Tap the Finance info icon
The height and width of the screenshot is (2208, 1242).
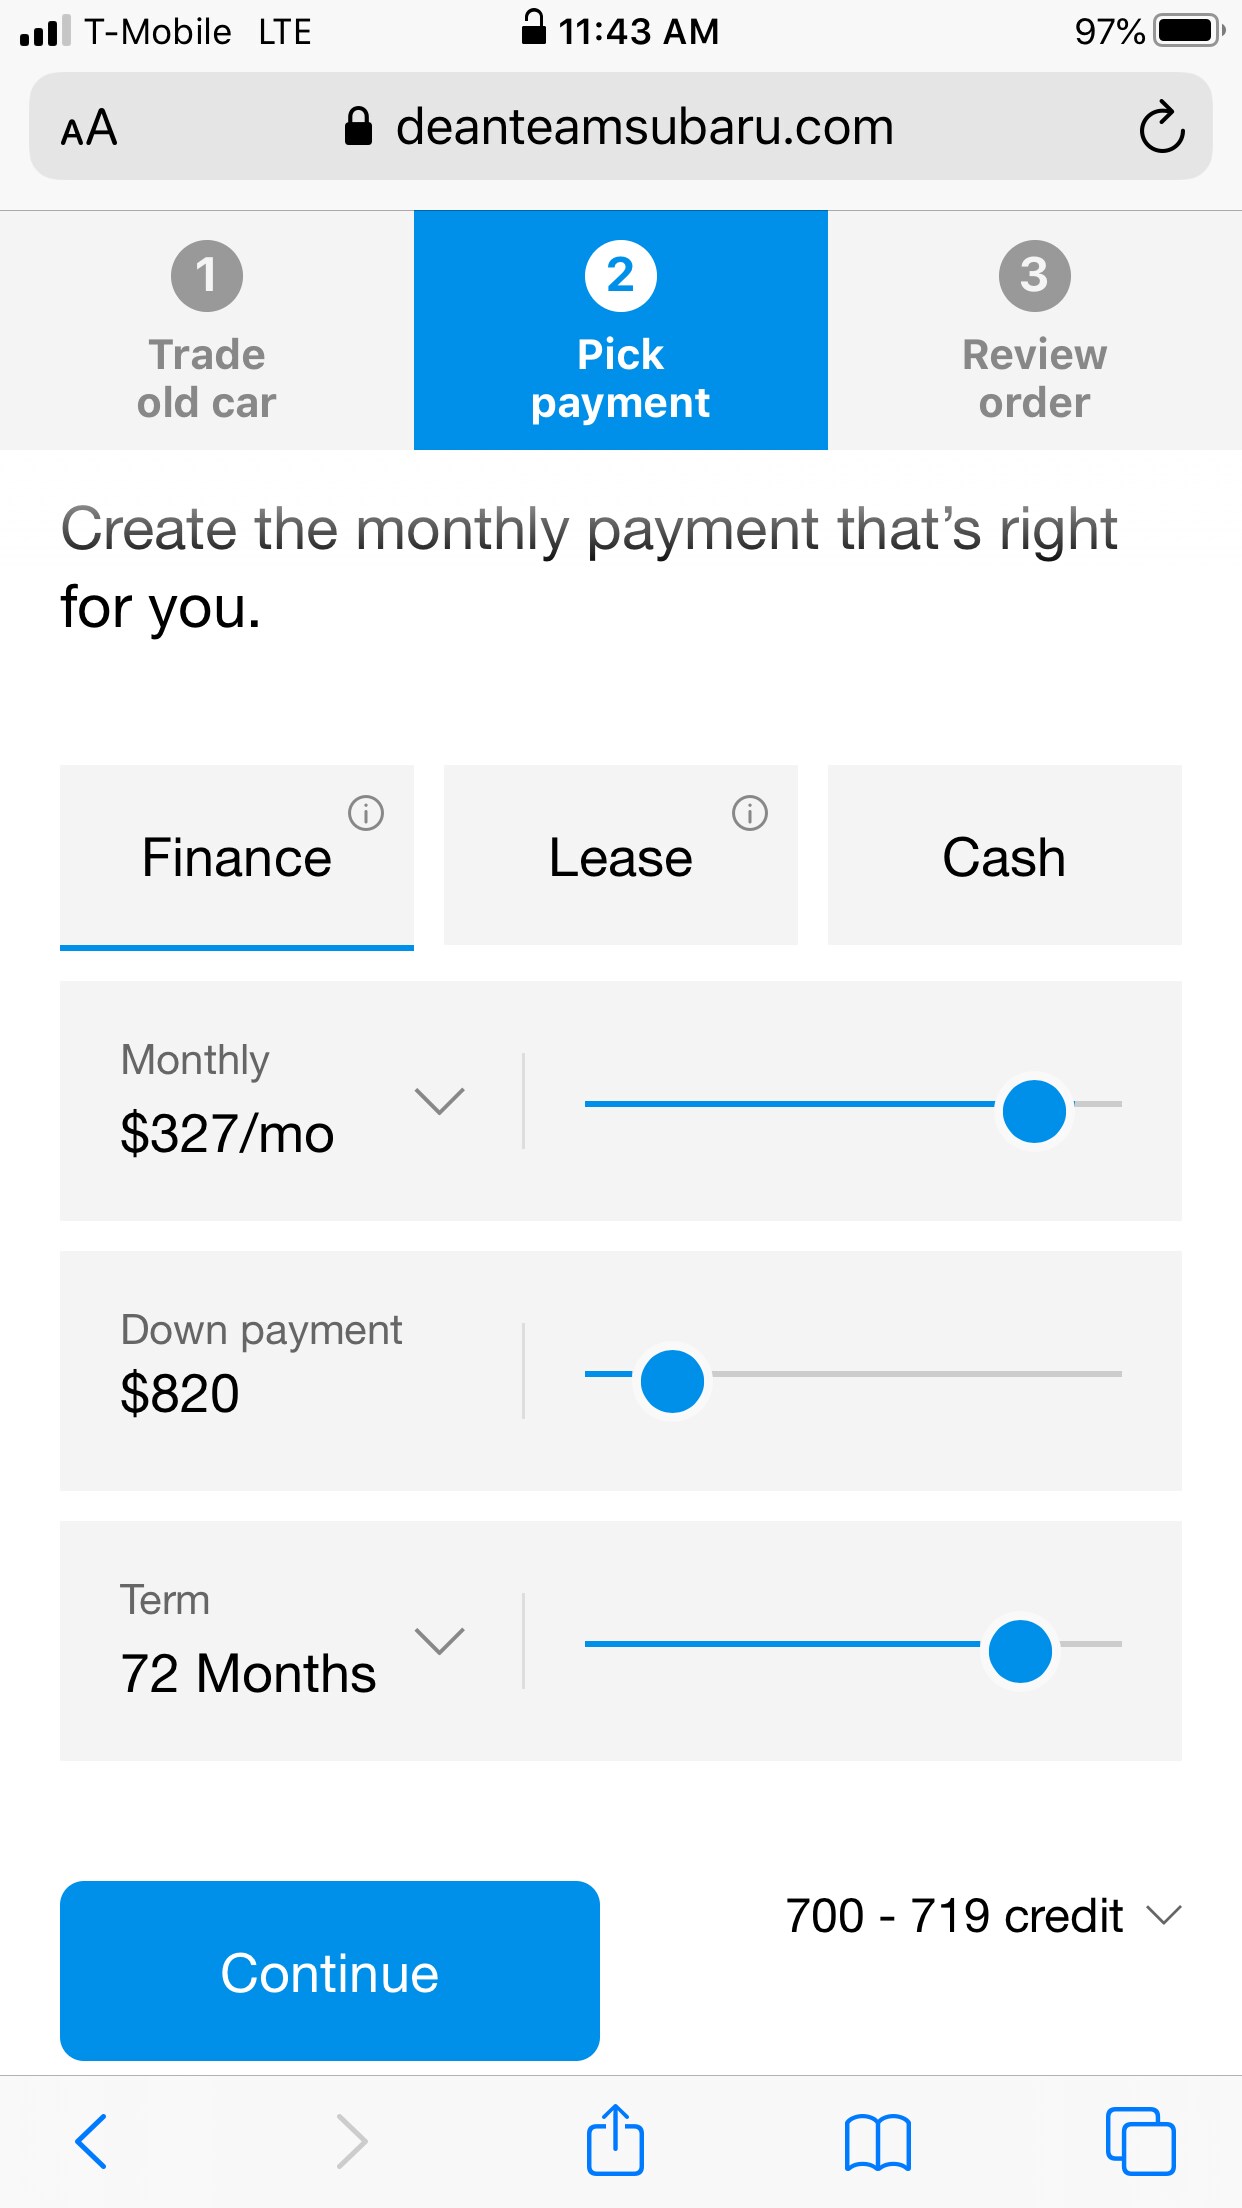(x=366, y=813)
